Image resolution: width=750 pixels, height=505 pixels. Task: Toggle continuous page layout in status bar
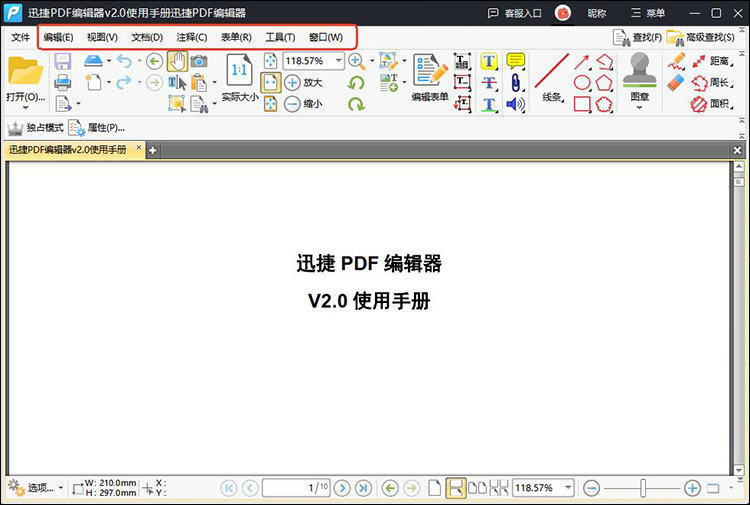pyautogui.click(x=455, y=488)
